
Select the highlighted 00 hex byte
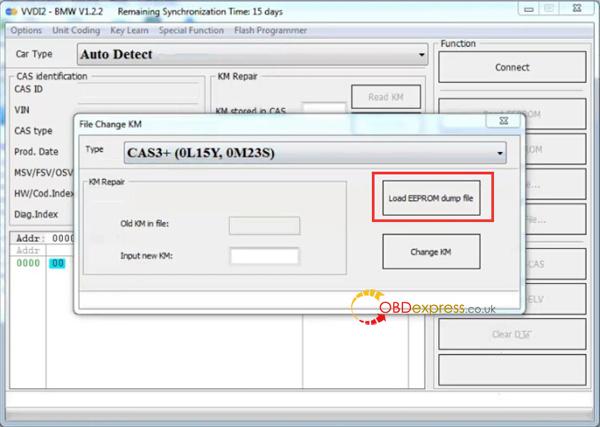57,263
